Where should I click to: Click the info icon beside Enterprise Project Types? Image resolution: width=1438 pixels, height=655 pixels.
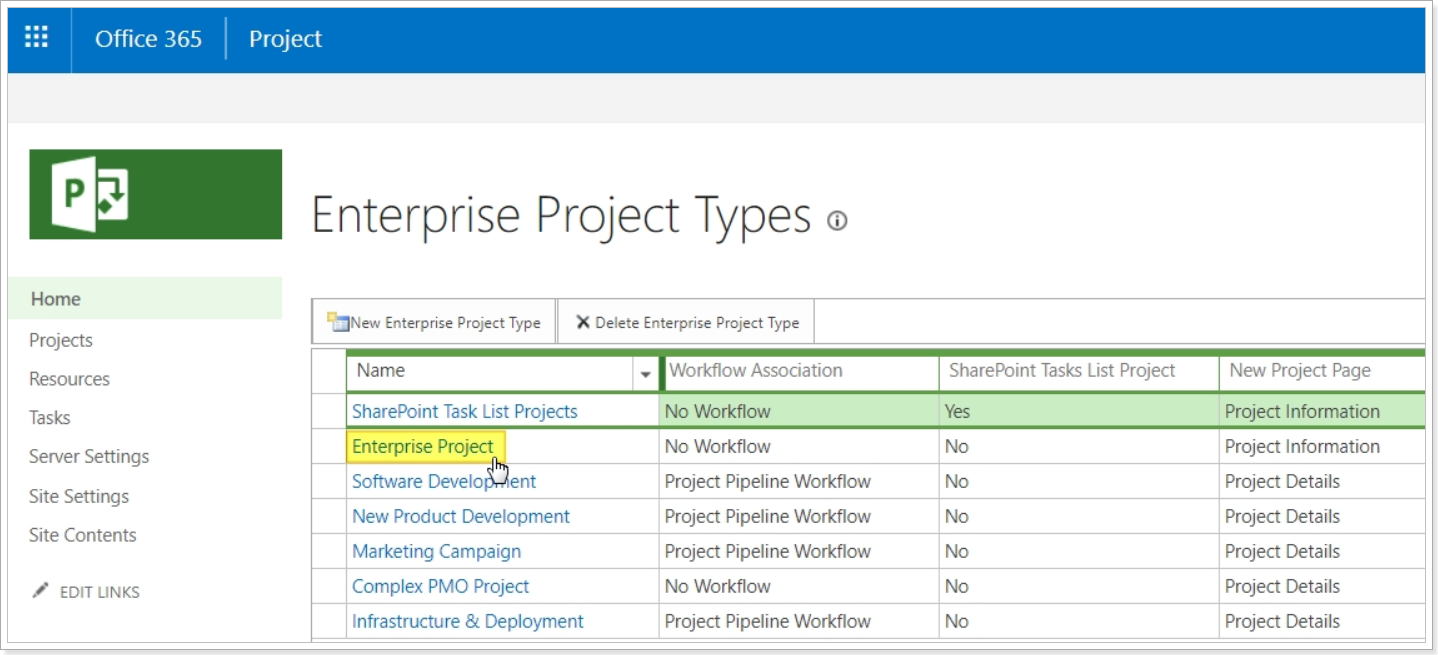(x=837, y=220)
